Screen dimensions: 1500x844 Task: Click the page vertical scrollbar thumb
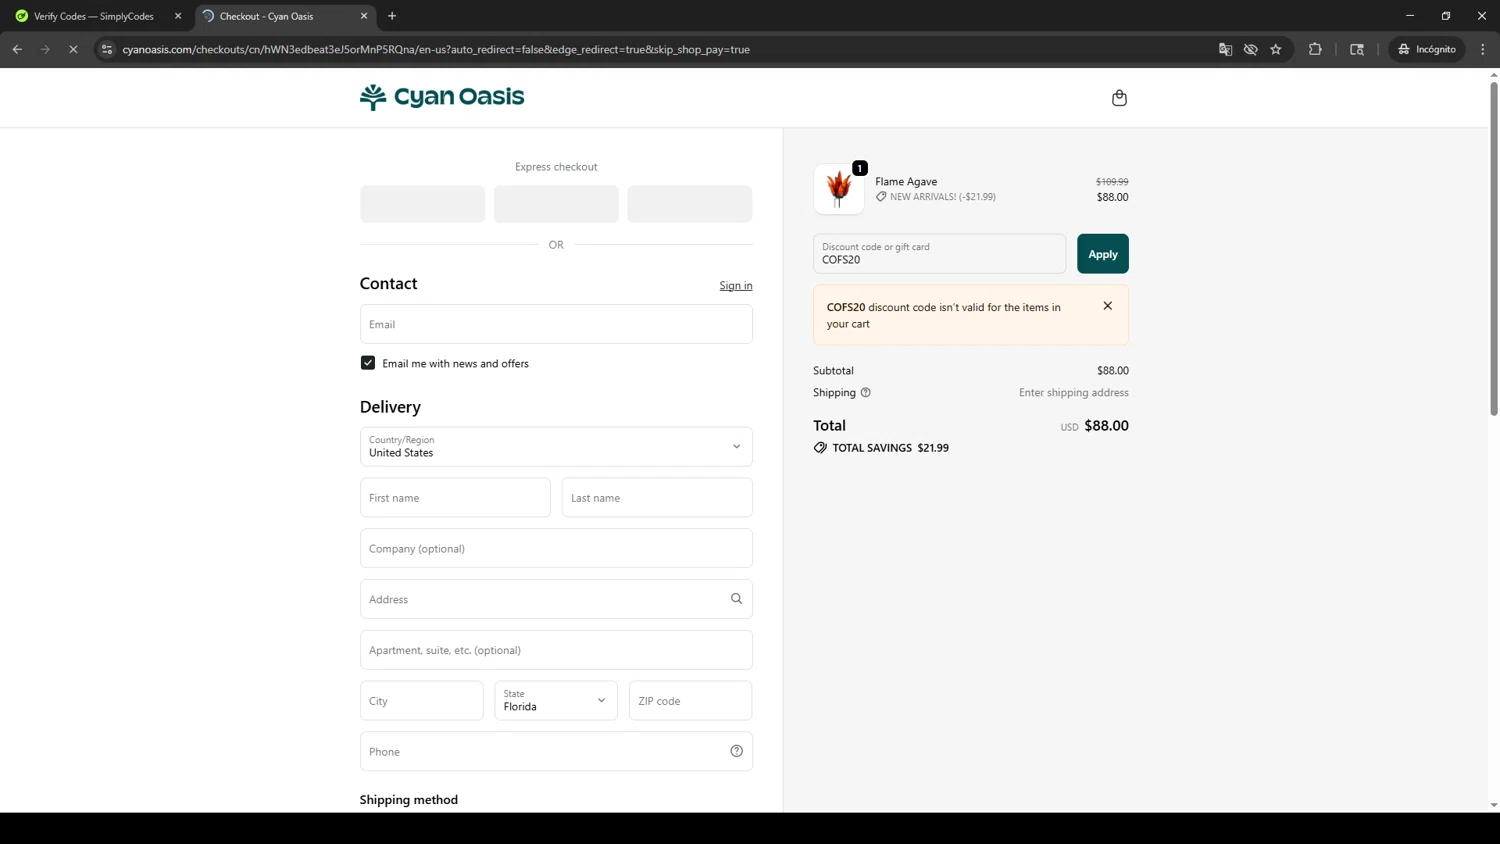click(1494, 248)
